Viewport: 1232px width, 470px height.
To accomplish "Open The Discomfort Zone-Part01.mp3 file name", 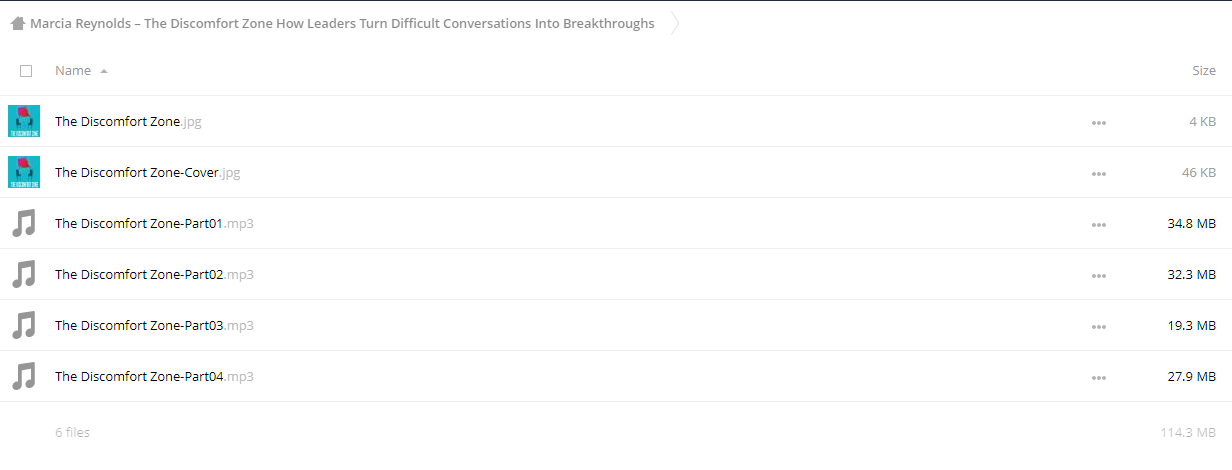I will coord(154,224).
